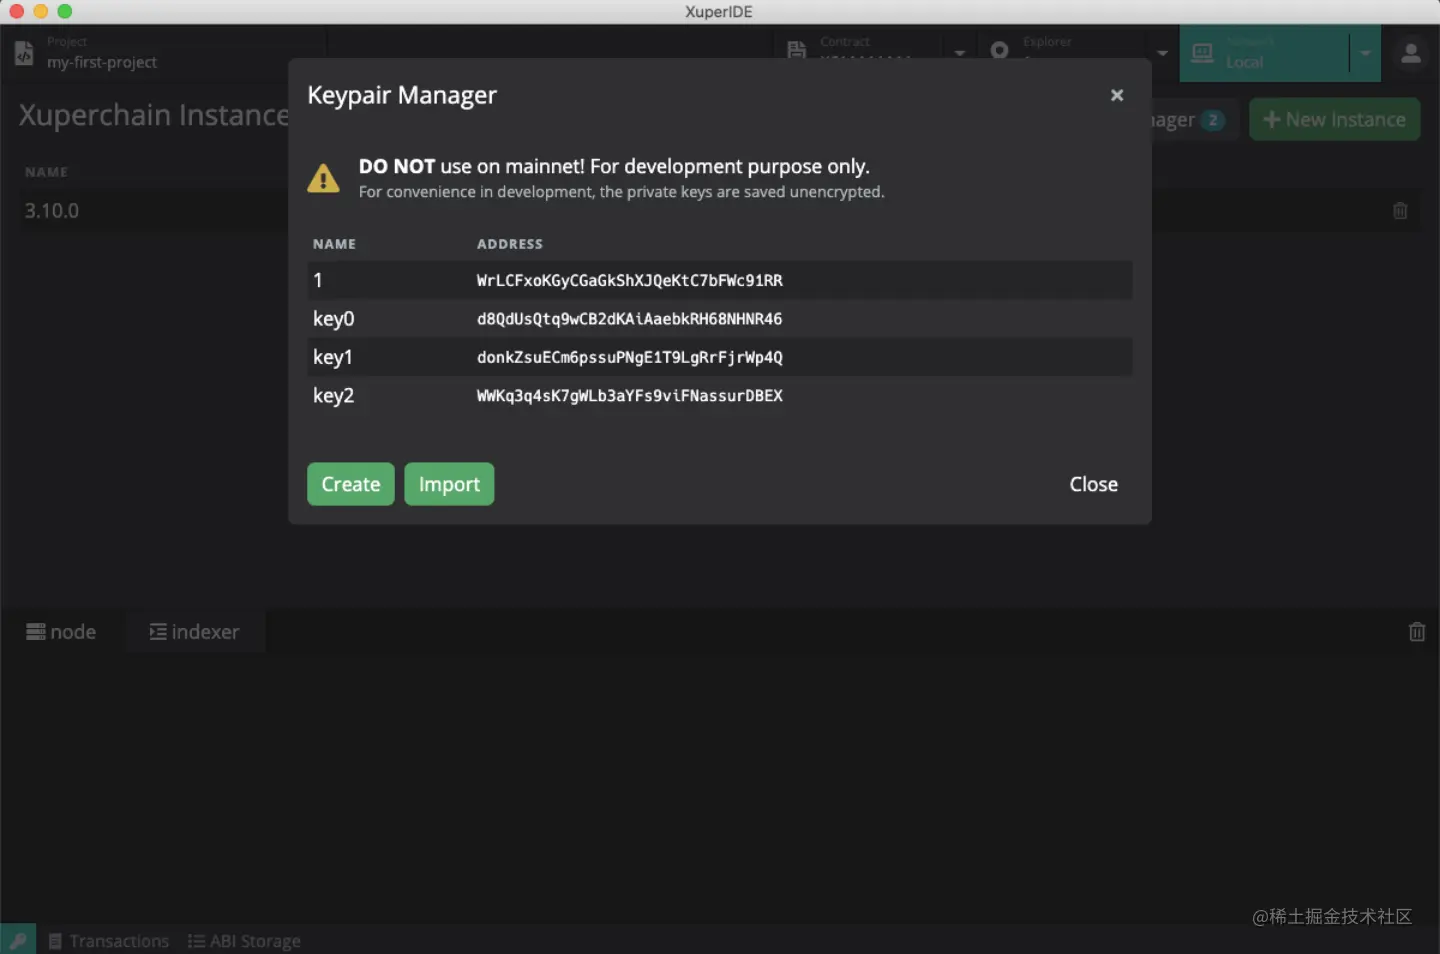
Task: Open ABI Storage from the status bar
Action: click(x=244, y=941)
